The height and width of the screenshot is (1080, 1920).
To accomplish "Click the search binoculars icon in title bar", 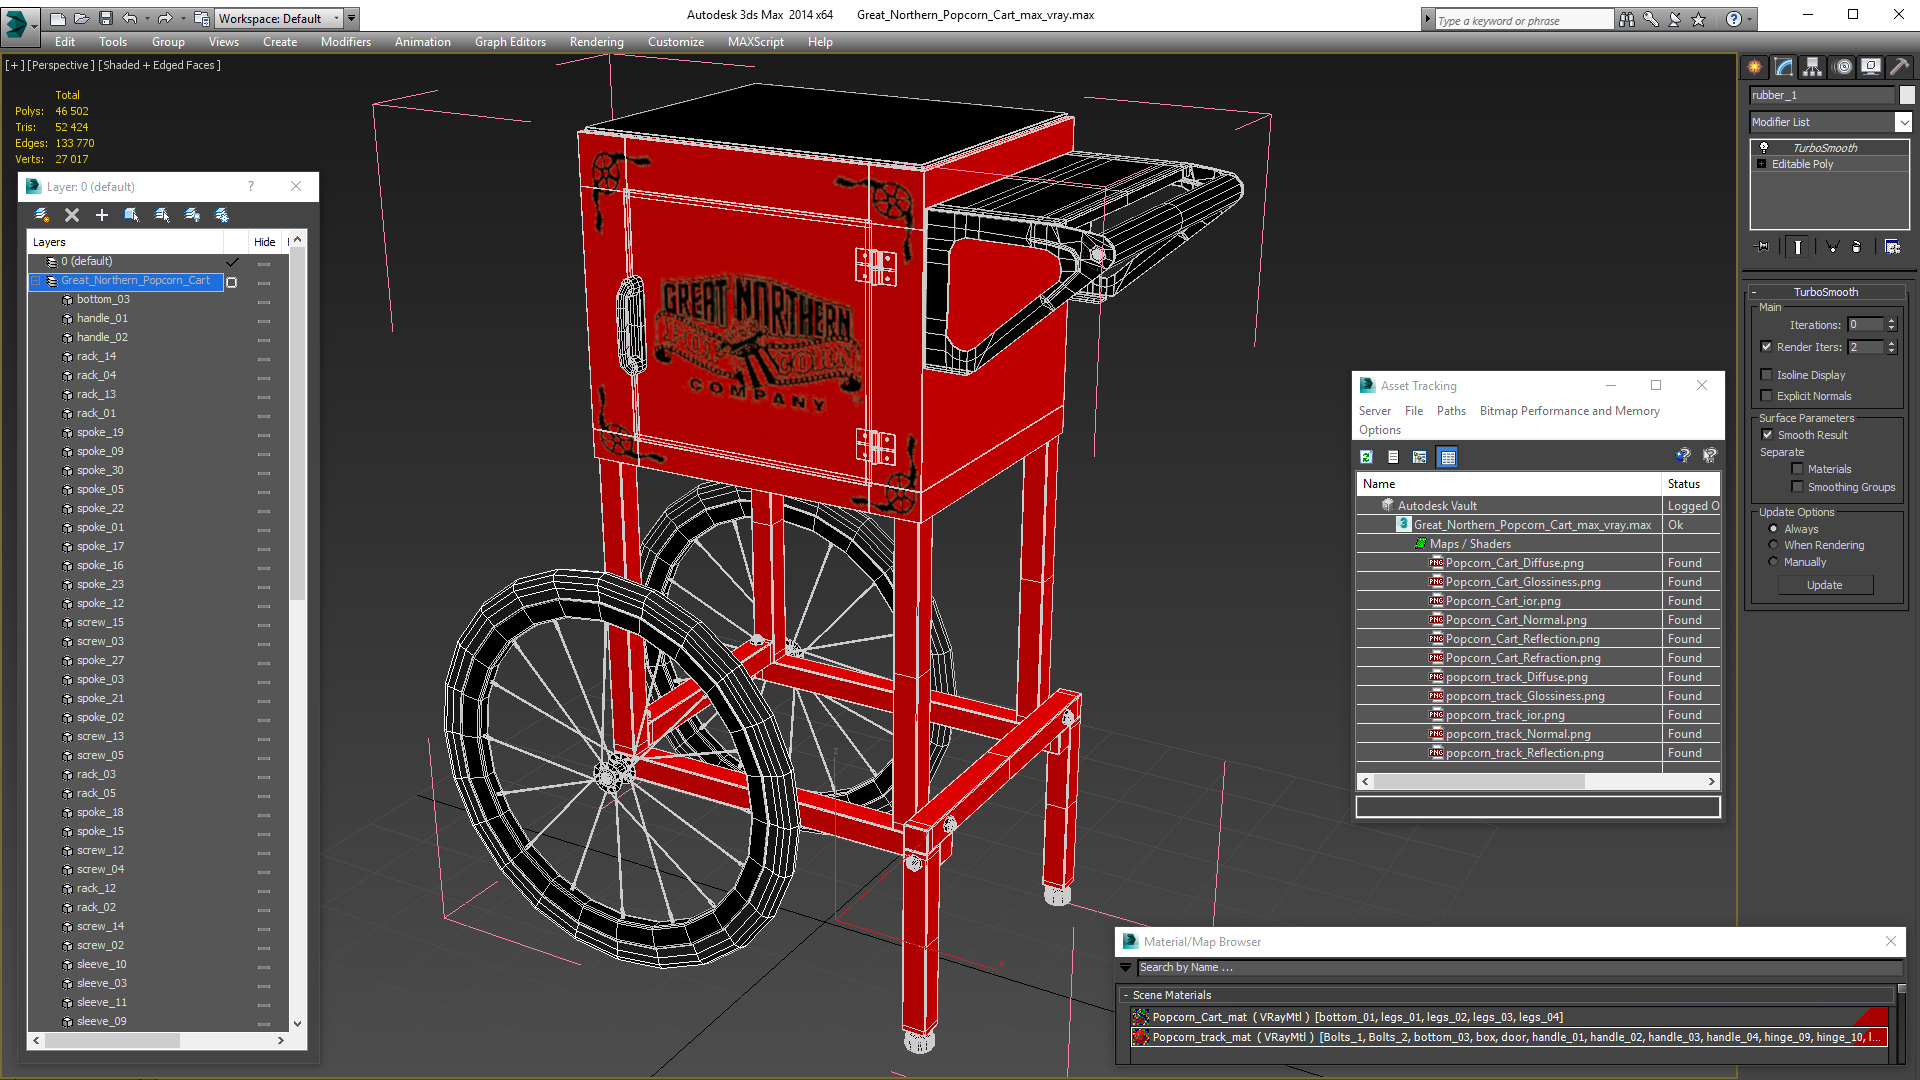I will point(1627,19).
